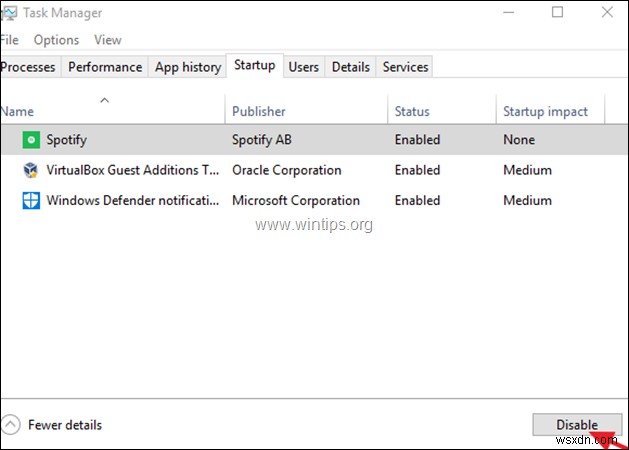Close the Task Manager window
The height and width of the screenshot is (450, 629).
click(607, 12)
